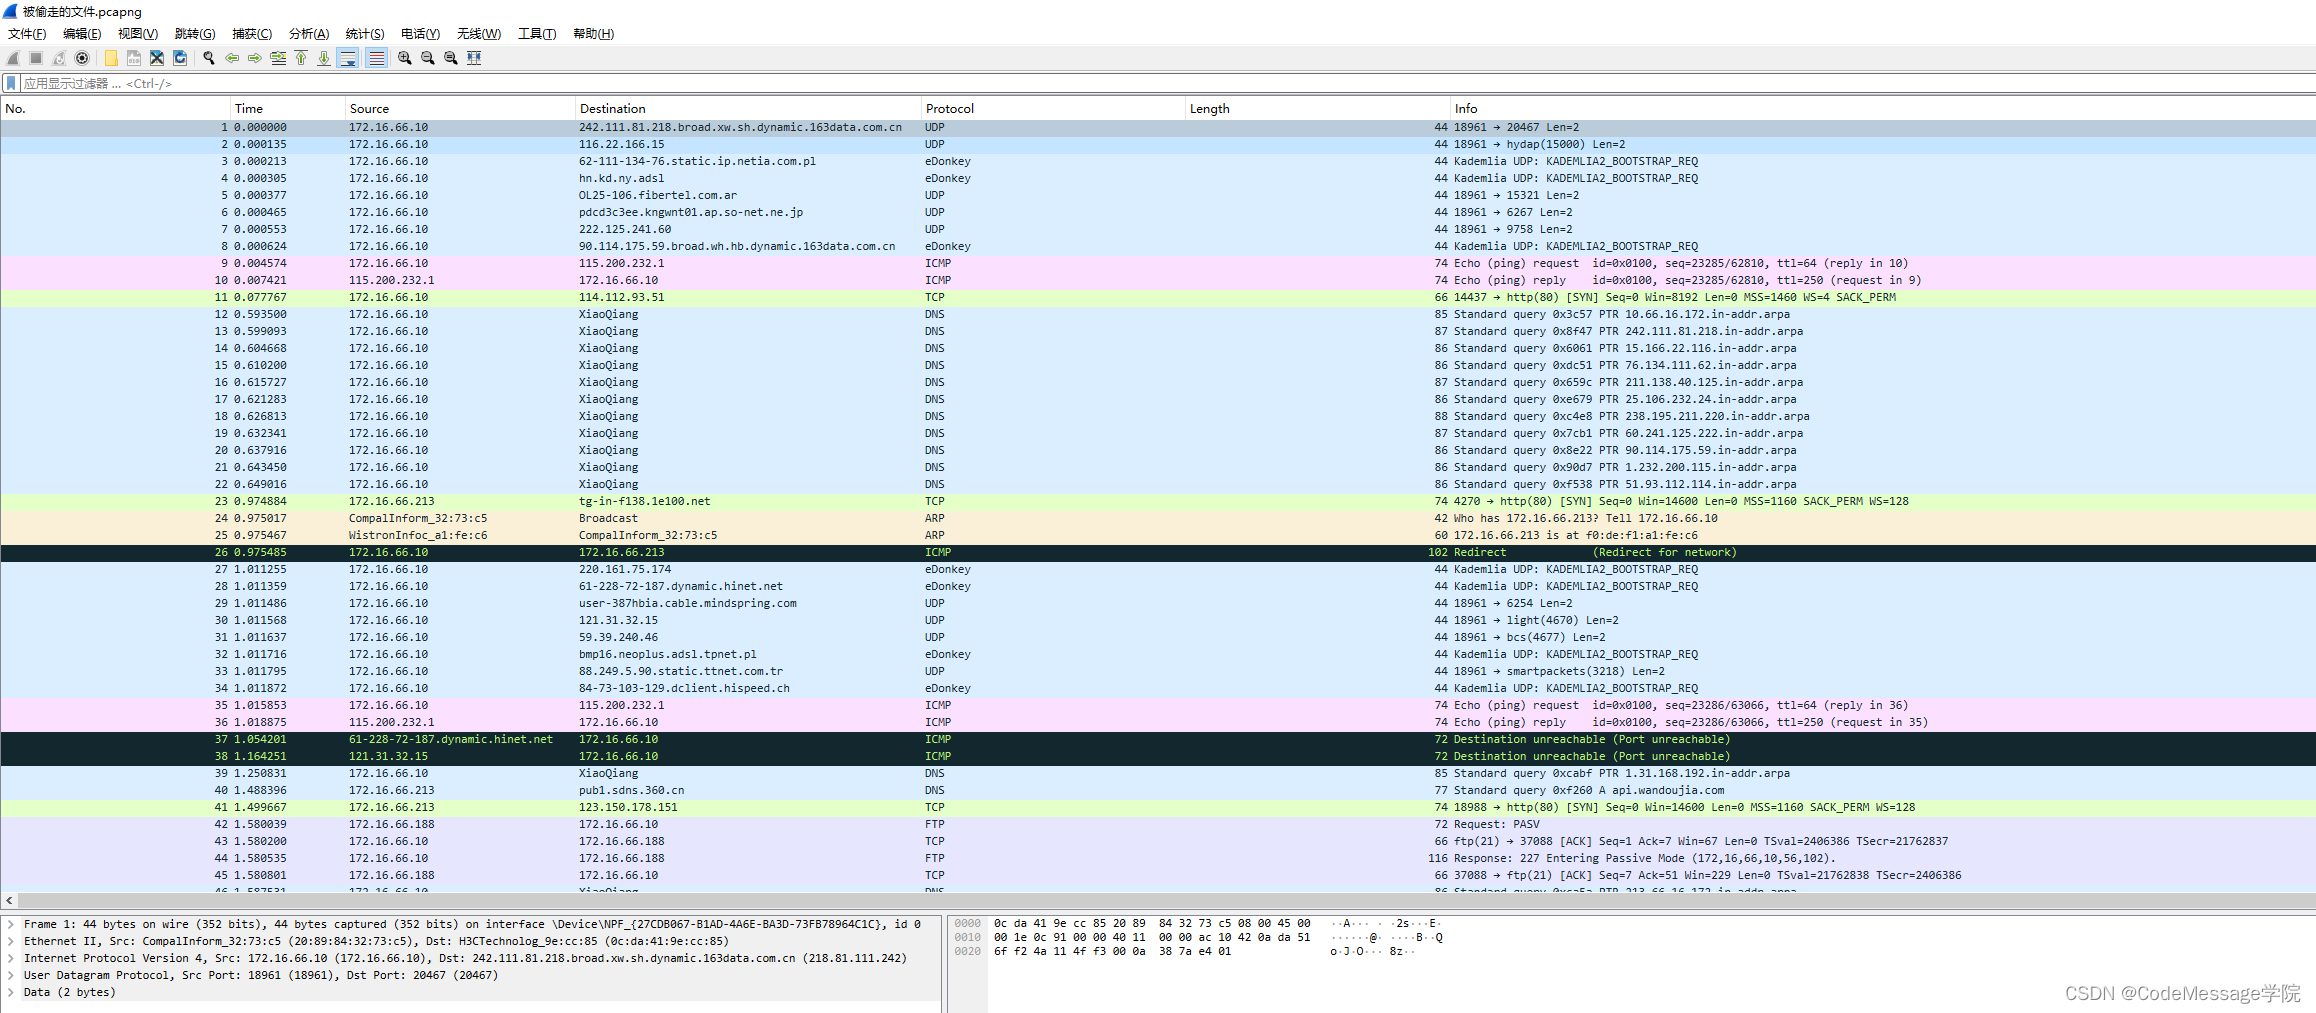Click the packet list horizontal scrollbar track
The height and width of the screenshot is (1013, 2316).
click(x=1166, y=901)
